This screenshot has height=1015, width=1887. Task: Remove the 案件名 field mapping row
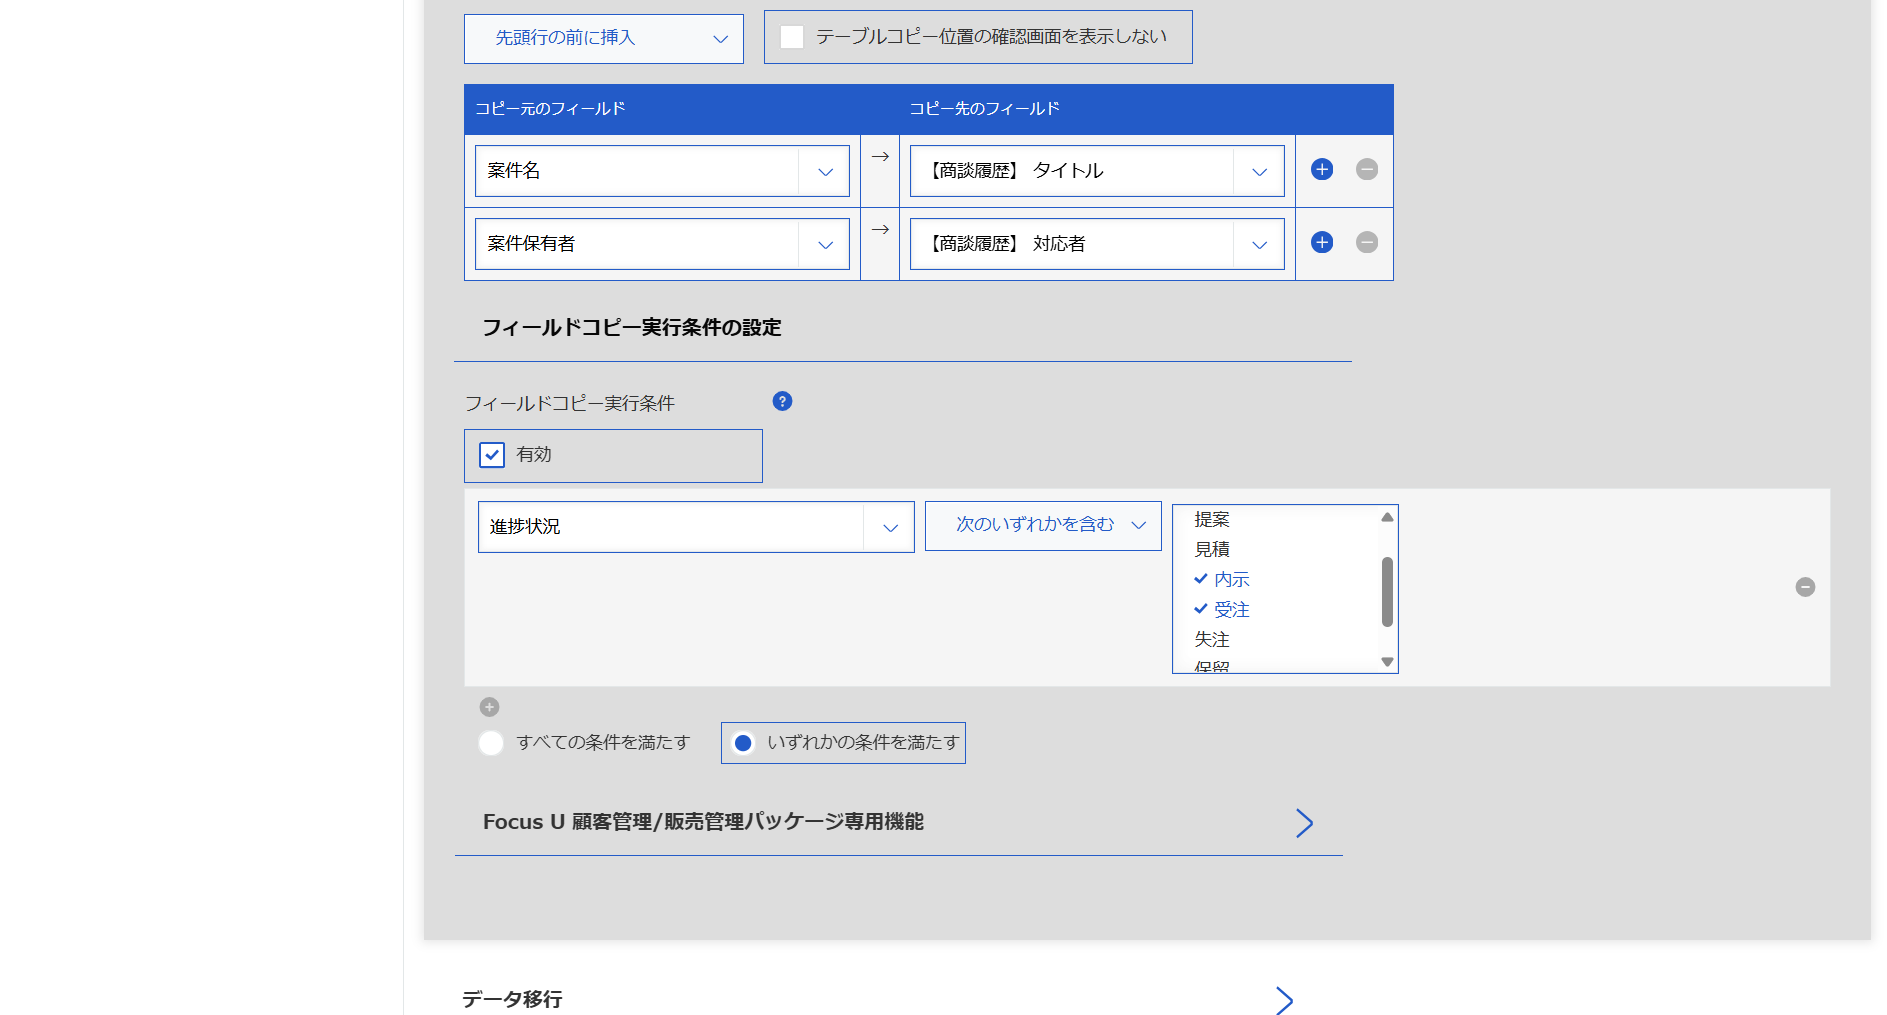[x=1366, y=170]
